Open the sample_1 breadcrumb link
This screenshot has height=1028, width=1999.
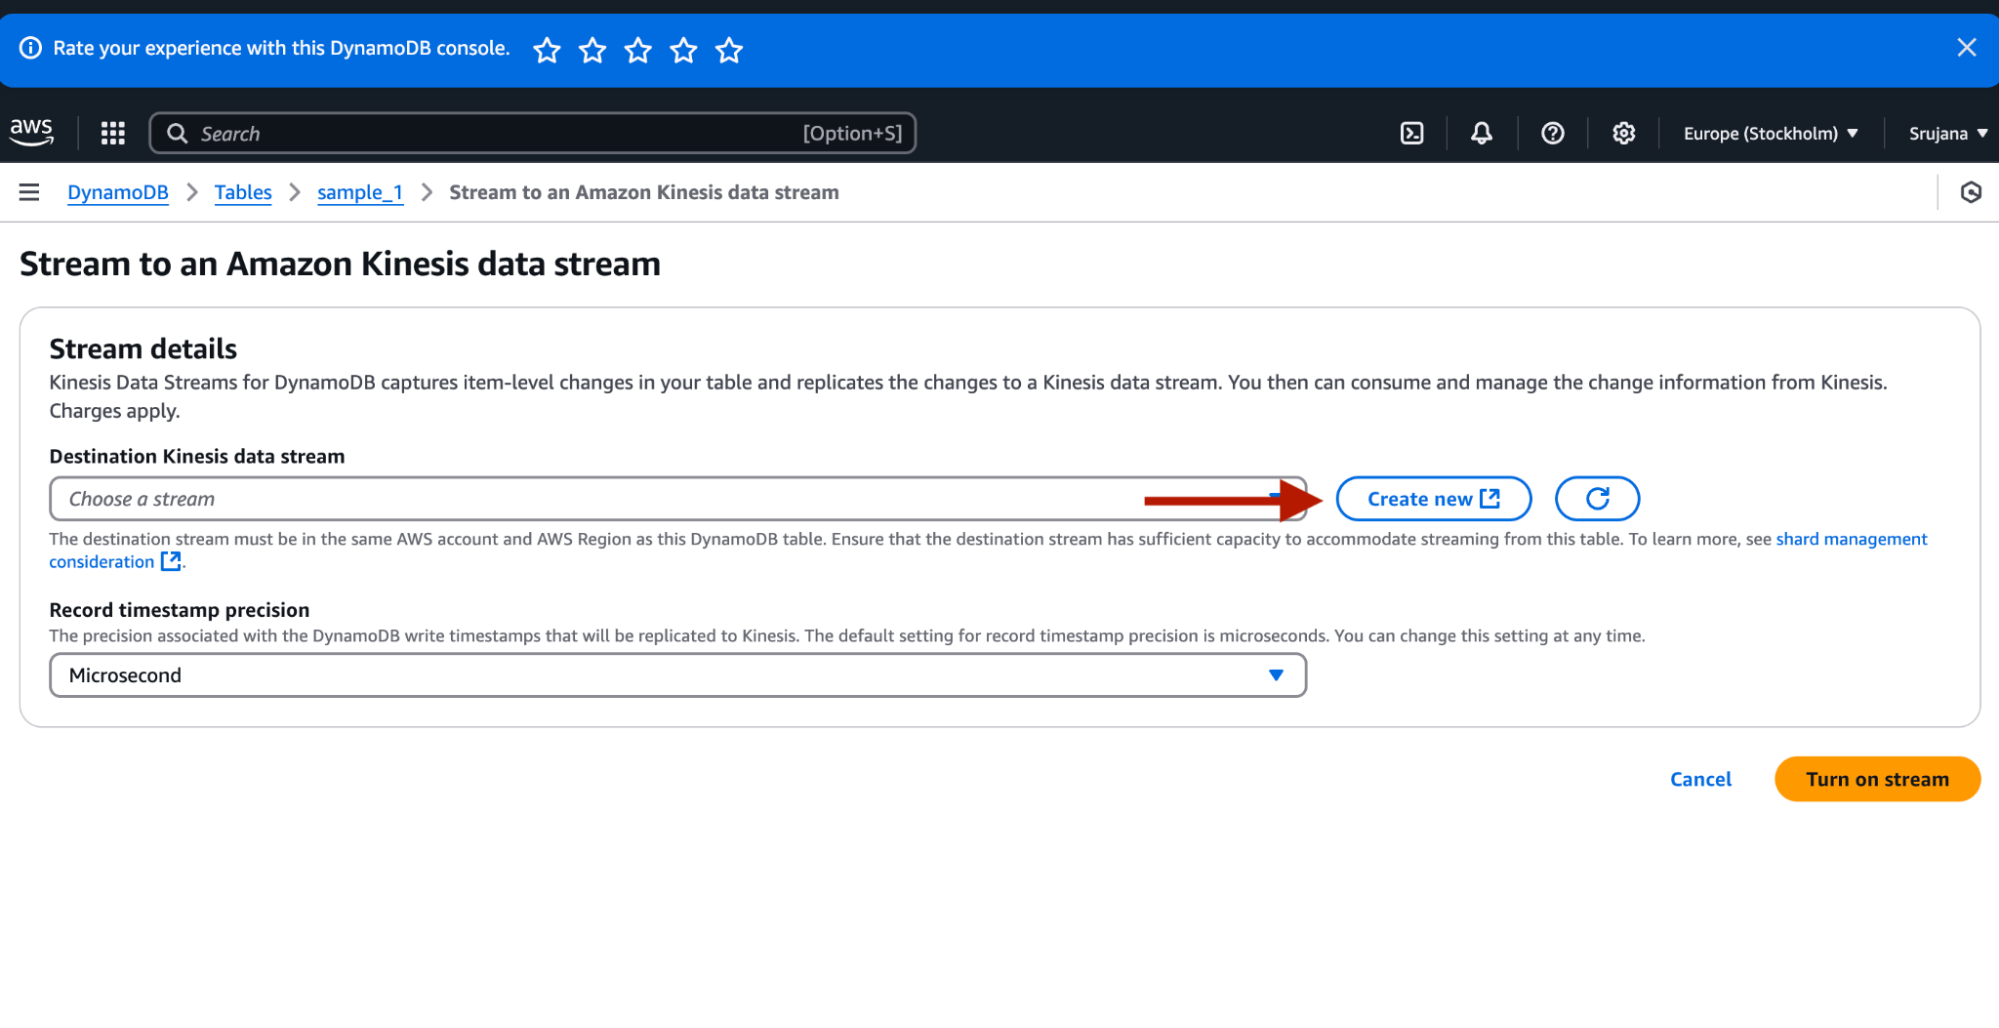360,192
